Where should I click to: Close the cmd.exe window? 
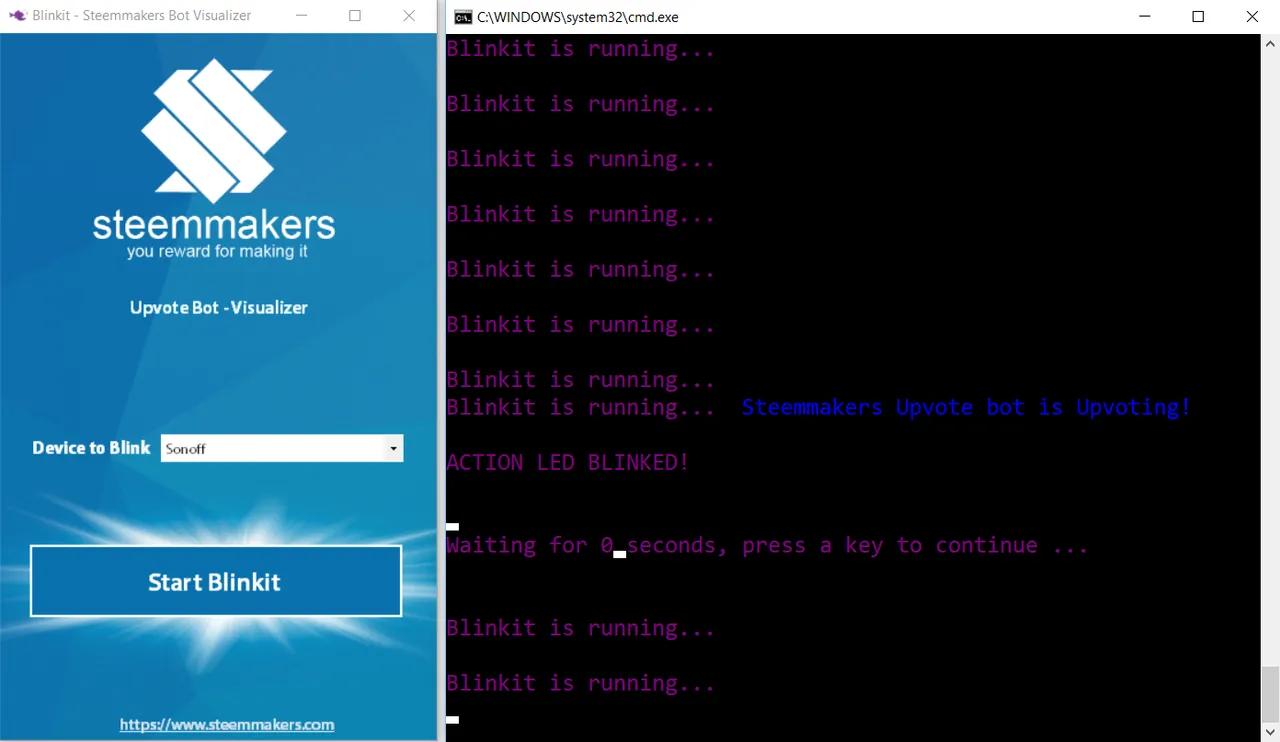(1252, 17)
